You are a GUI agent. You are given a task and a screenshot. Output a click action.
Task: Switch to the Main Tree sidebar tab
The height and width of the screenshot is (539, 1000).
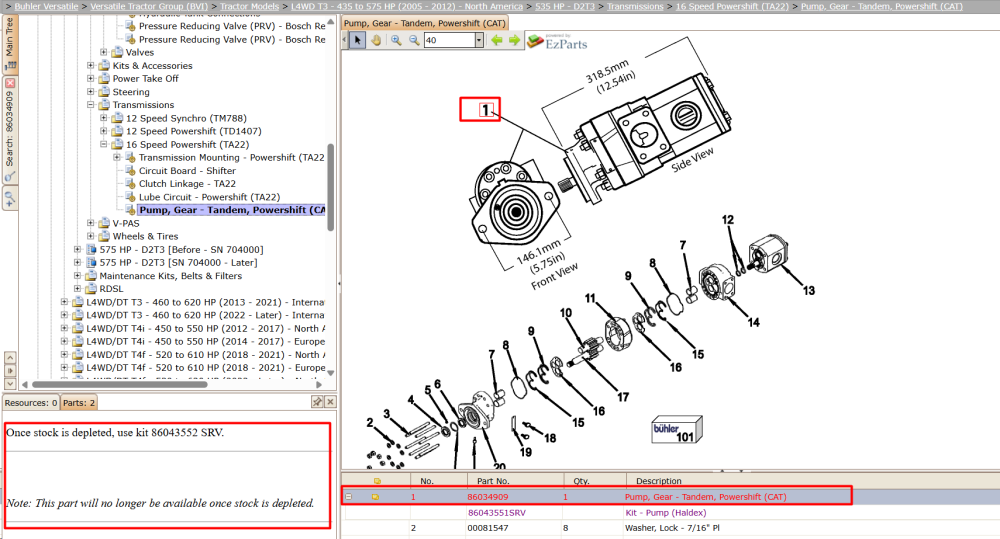[x=10, y=43]
